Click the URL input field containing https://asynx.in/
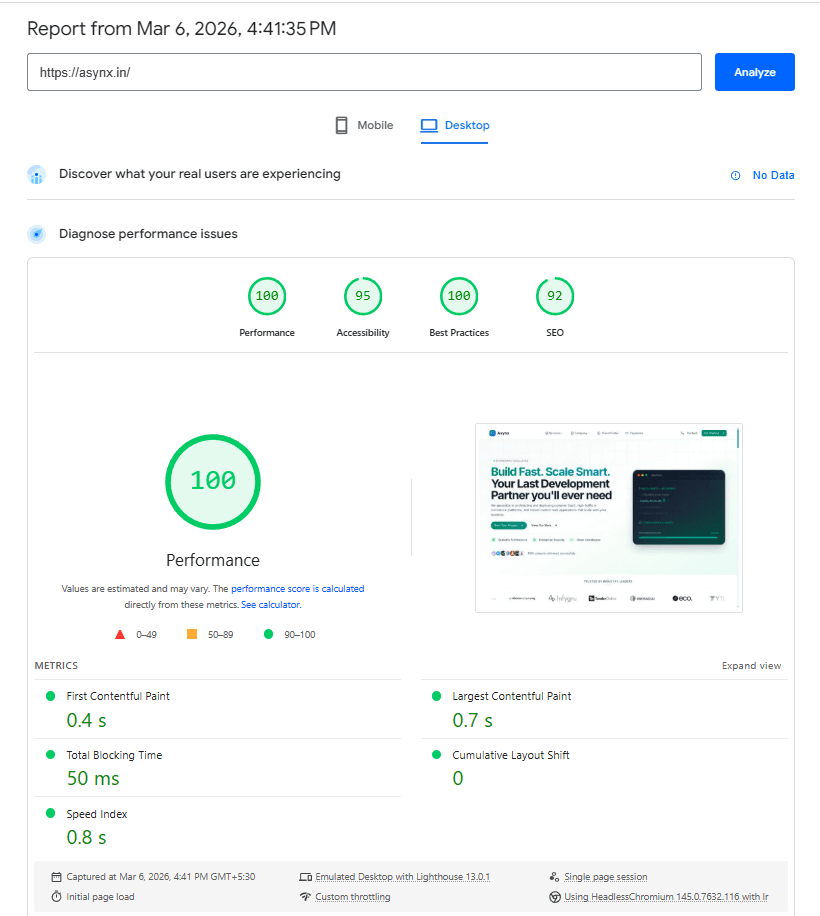 click(x=364, y=72)
